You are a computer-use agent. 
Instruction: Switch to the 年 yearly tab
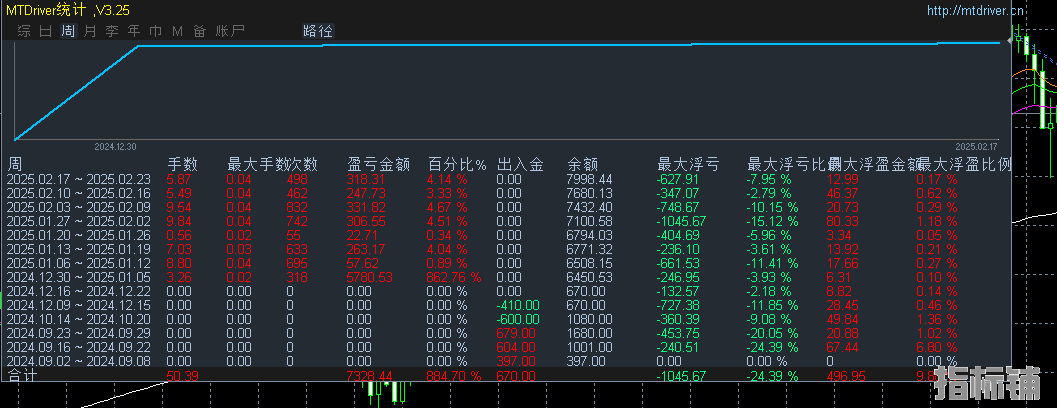(x=134, y=31)
